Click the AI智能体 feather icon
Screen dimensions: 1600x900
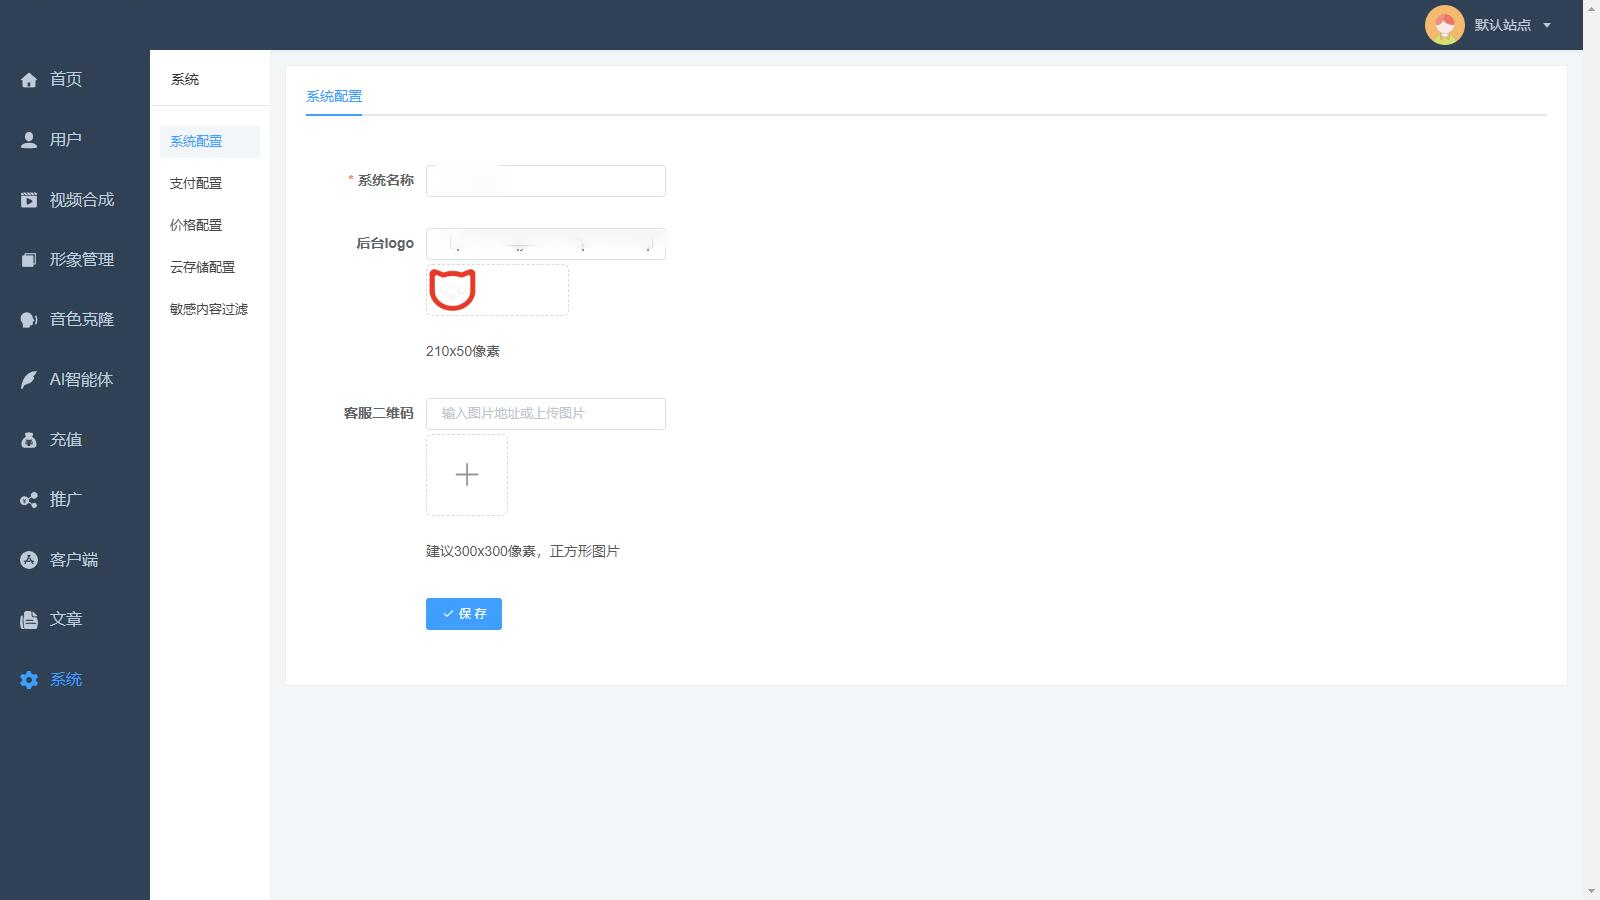29,380
